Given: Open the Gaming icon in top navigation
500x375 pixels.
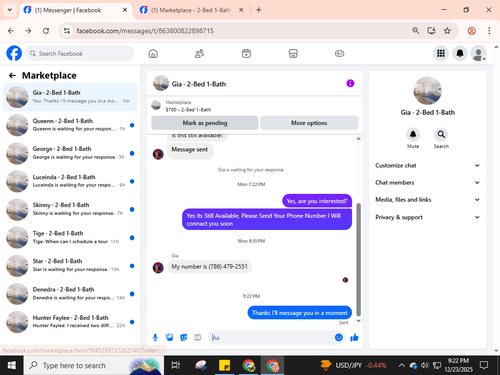Looking at the screenshot, I should [x=339, y=53].
